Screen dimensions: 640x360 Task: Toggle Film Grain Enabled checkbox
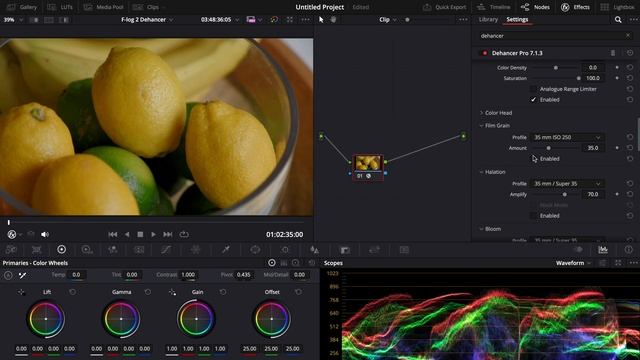click(533, 159)
